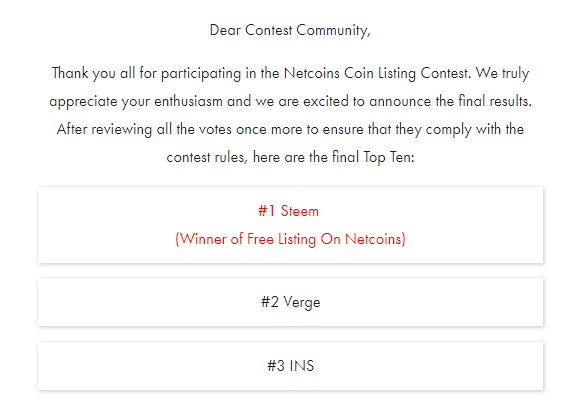Click the word Netcoins in the red winner line
The image size is (581, 402).
[x=373, y=239]
